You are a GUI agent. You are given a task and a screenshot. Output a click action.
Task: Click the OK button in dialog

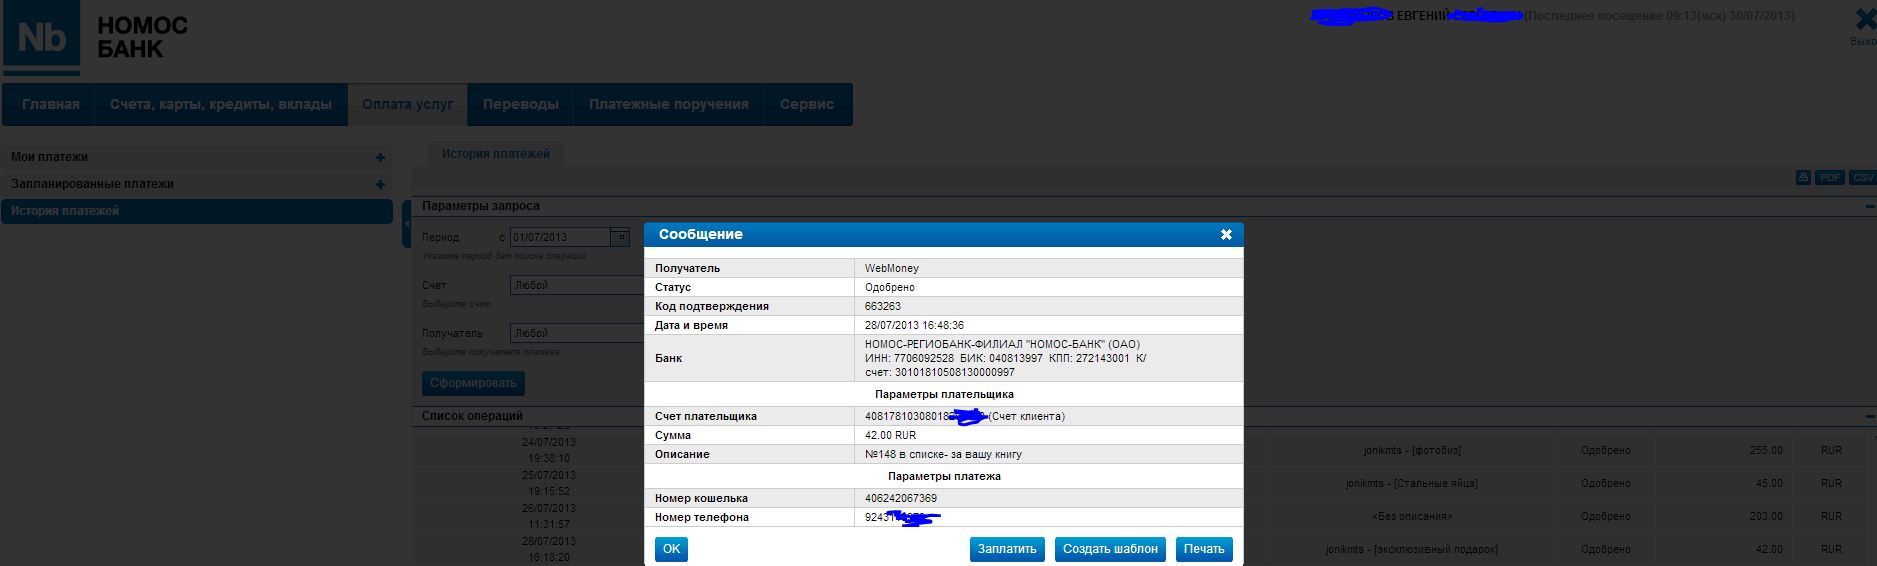coord(671,549)
